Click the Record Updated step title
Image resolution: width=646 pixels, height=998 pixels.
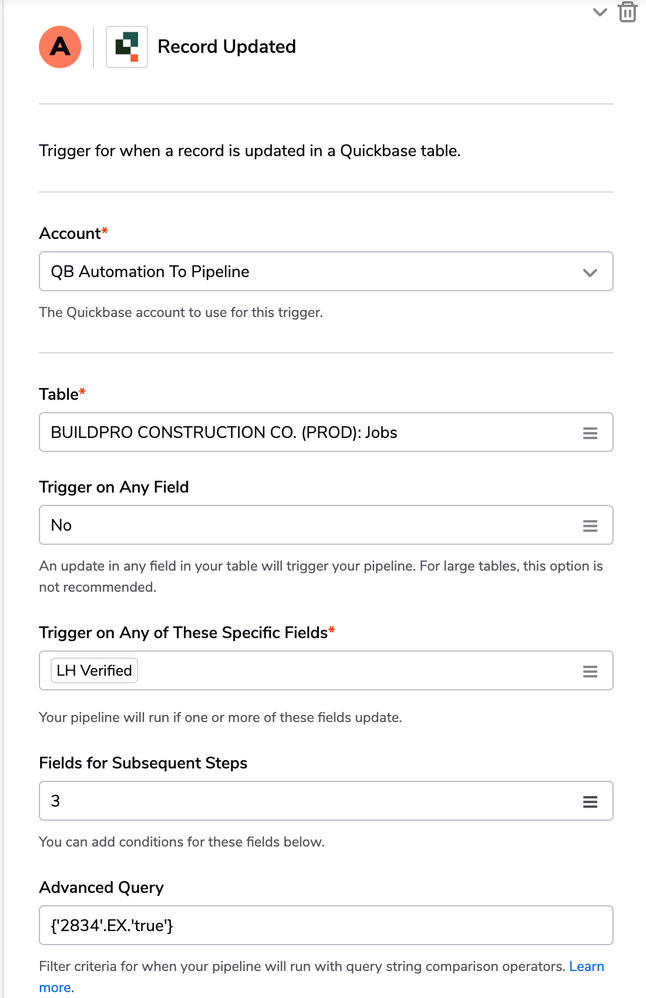point(227,46)
